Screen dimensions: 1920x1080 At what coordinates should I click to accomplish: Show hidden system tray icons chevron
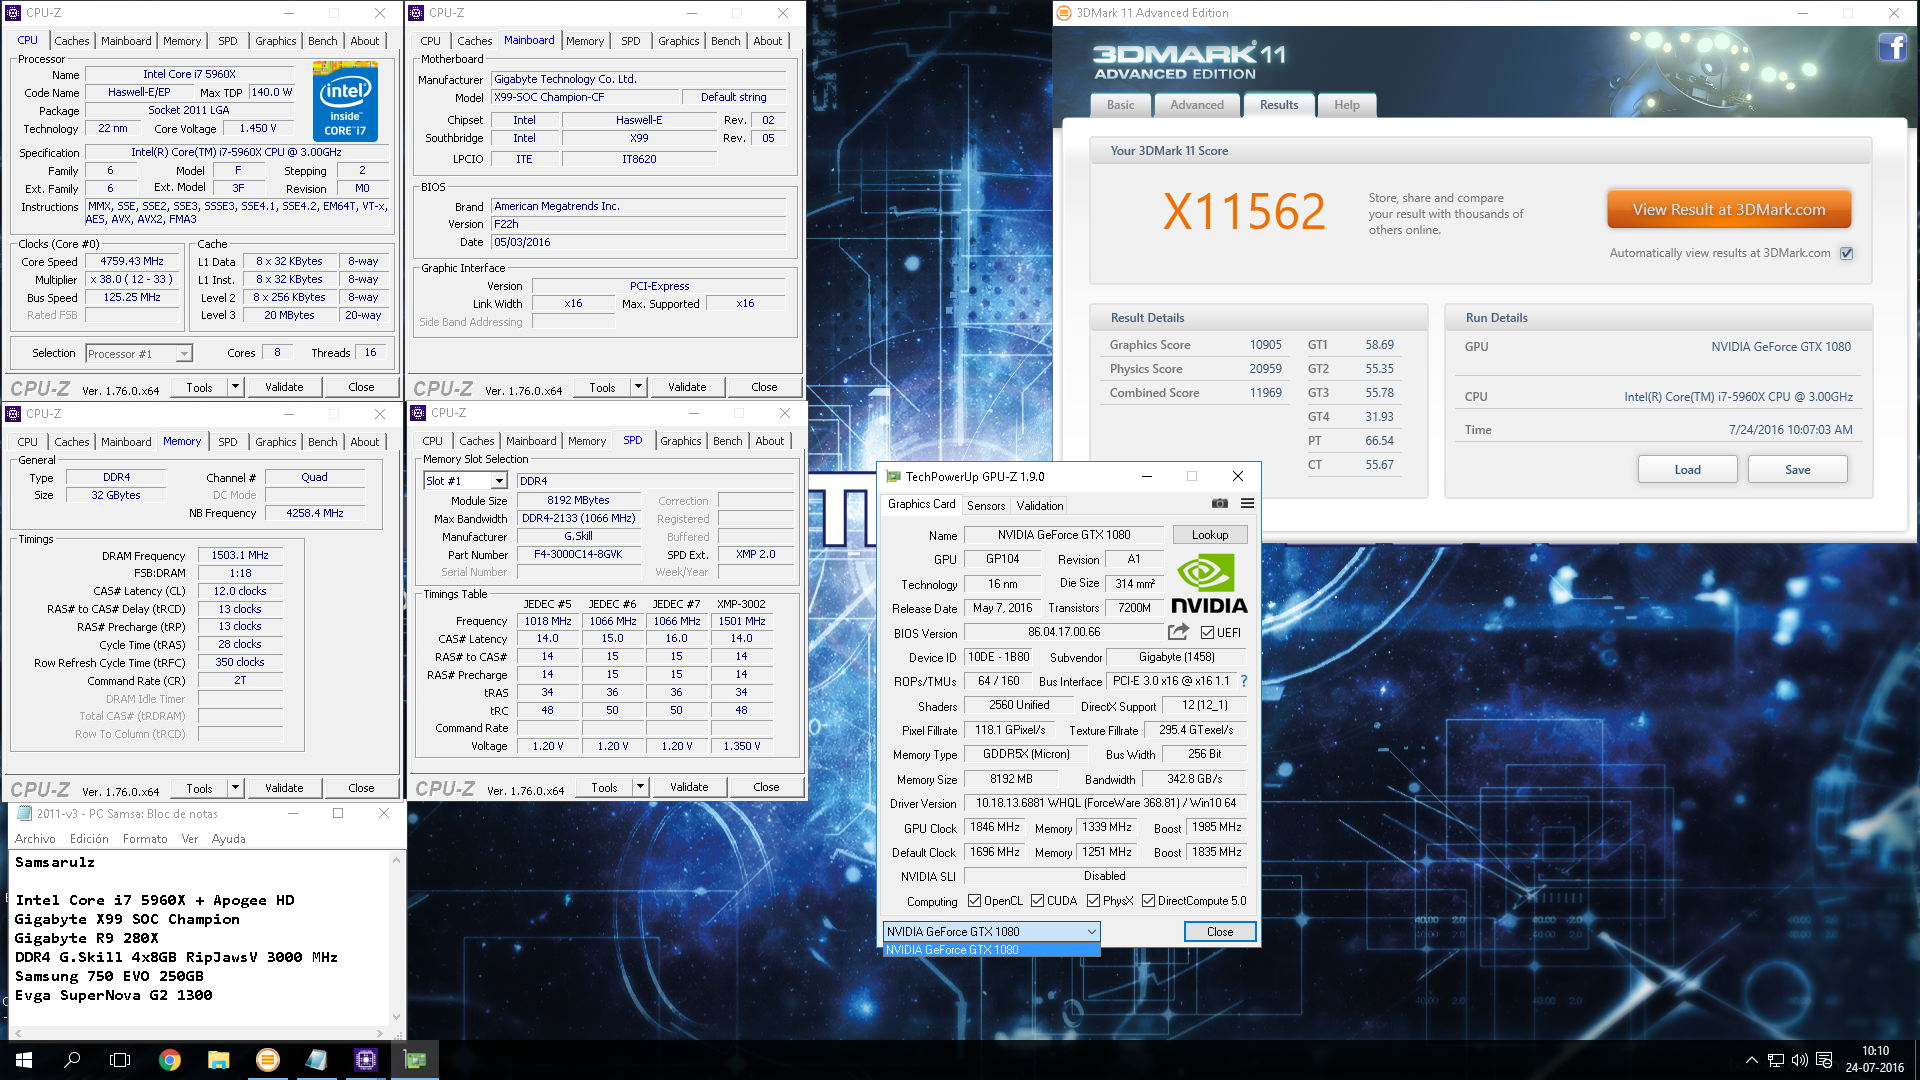(x=1751, y=1060)
